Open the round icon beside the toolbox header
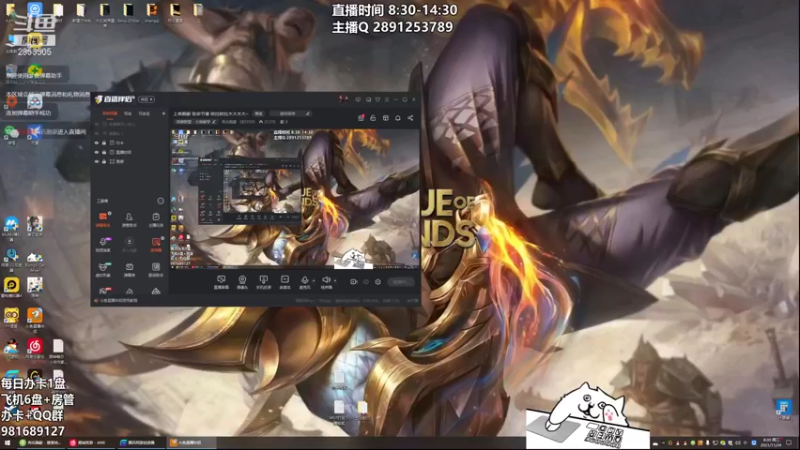 [x=161, y=201]
